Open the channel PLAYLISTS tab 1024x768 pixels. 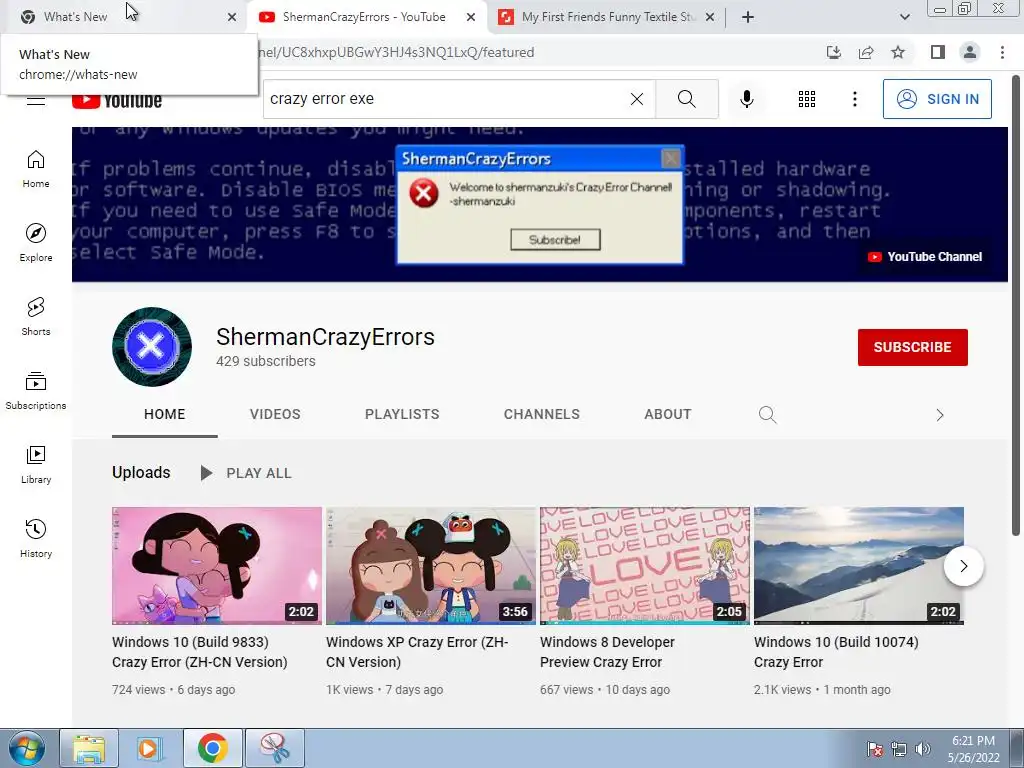(402, 415)
